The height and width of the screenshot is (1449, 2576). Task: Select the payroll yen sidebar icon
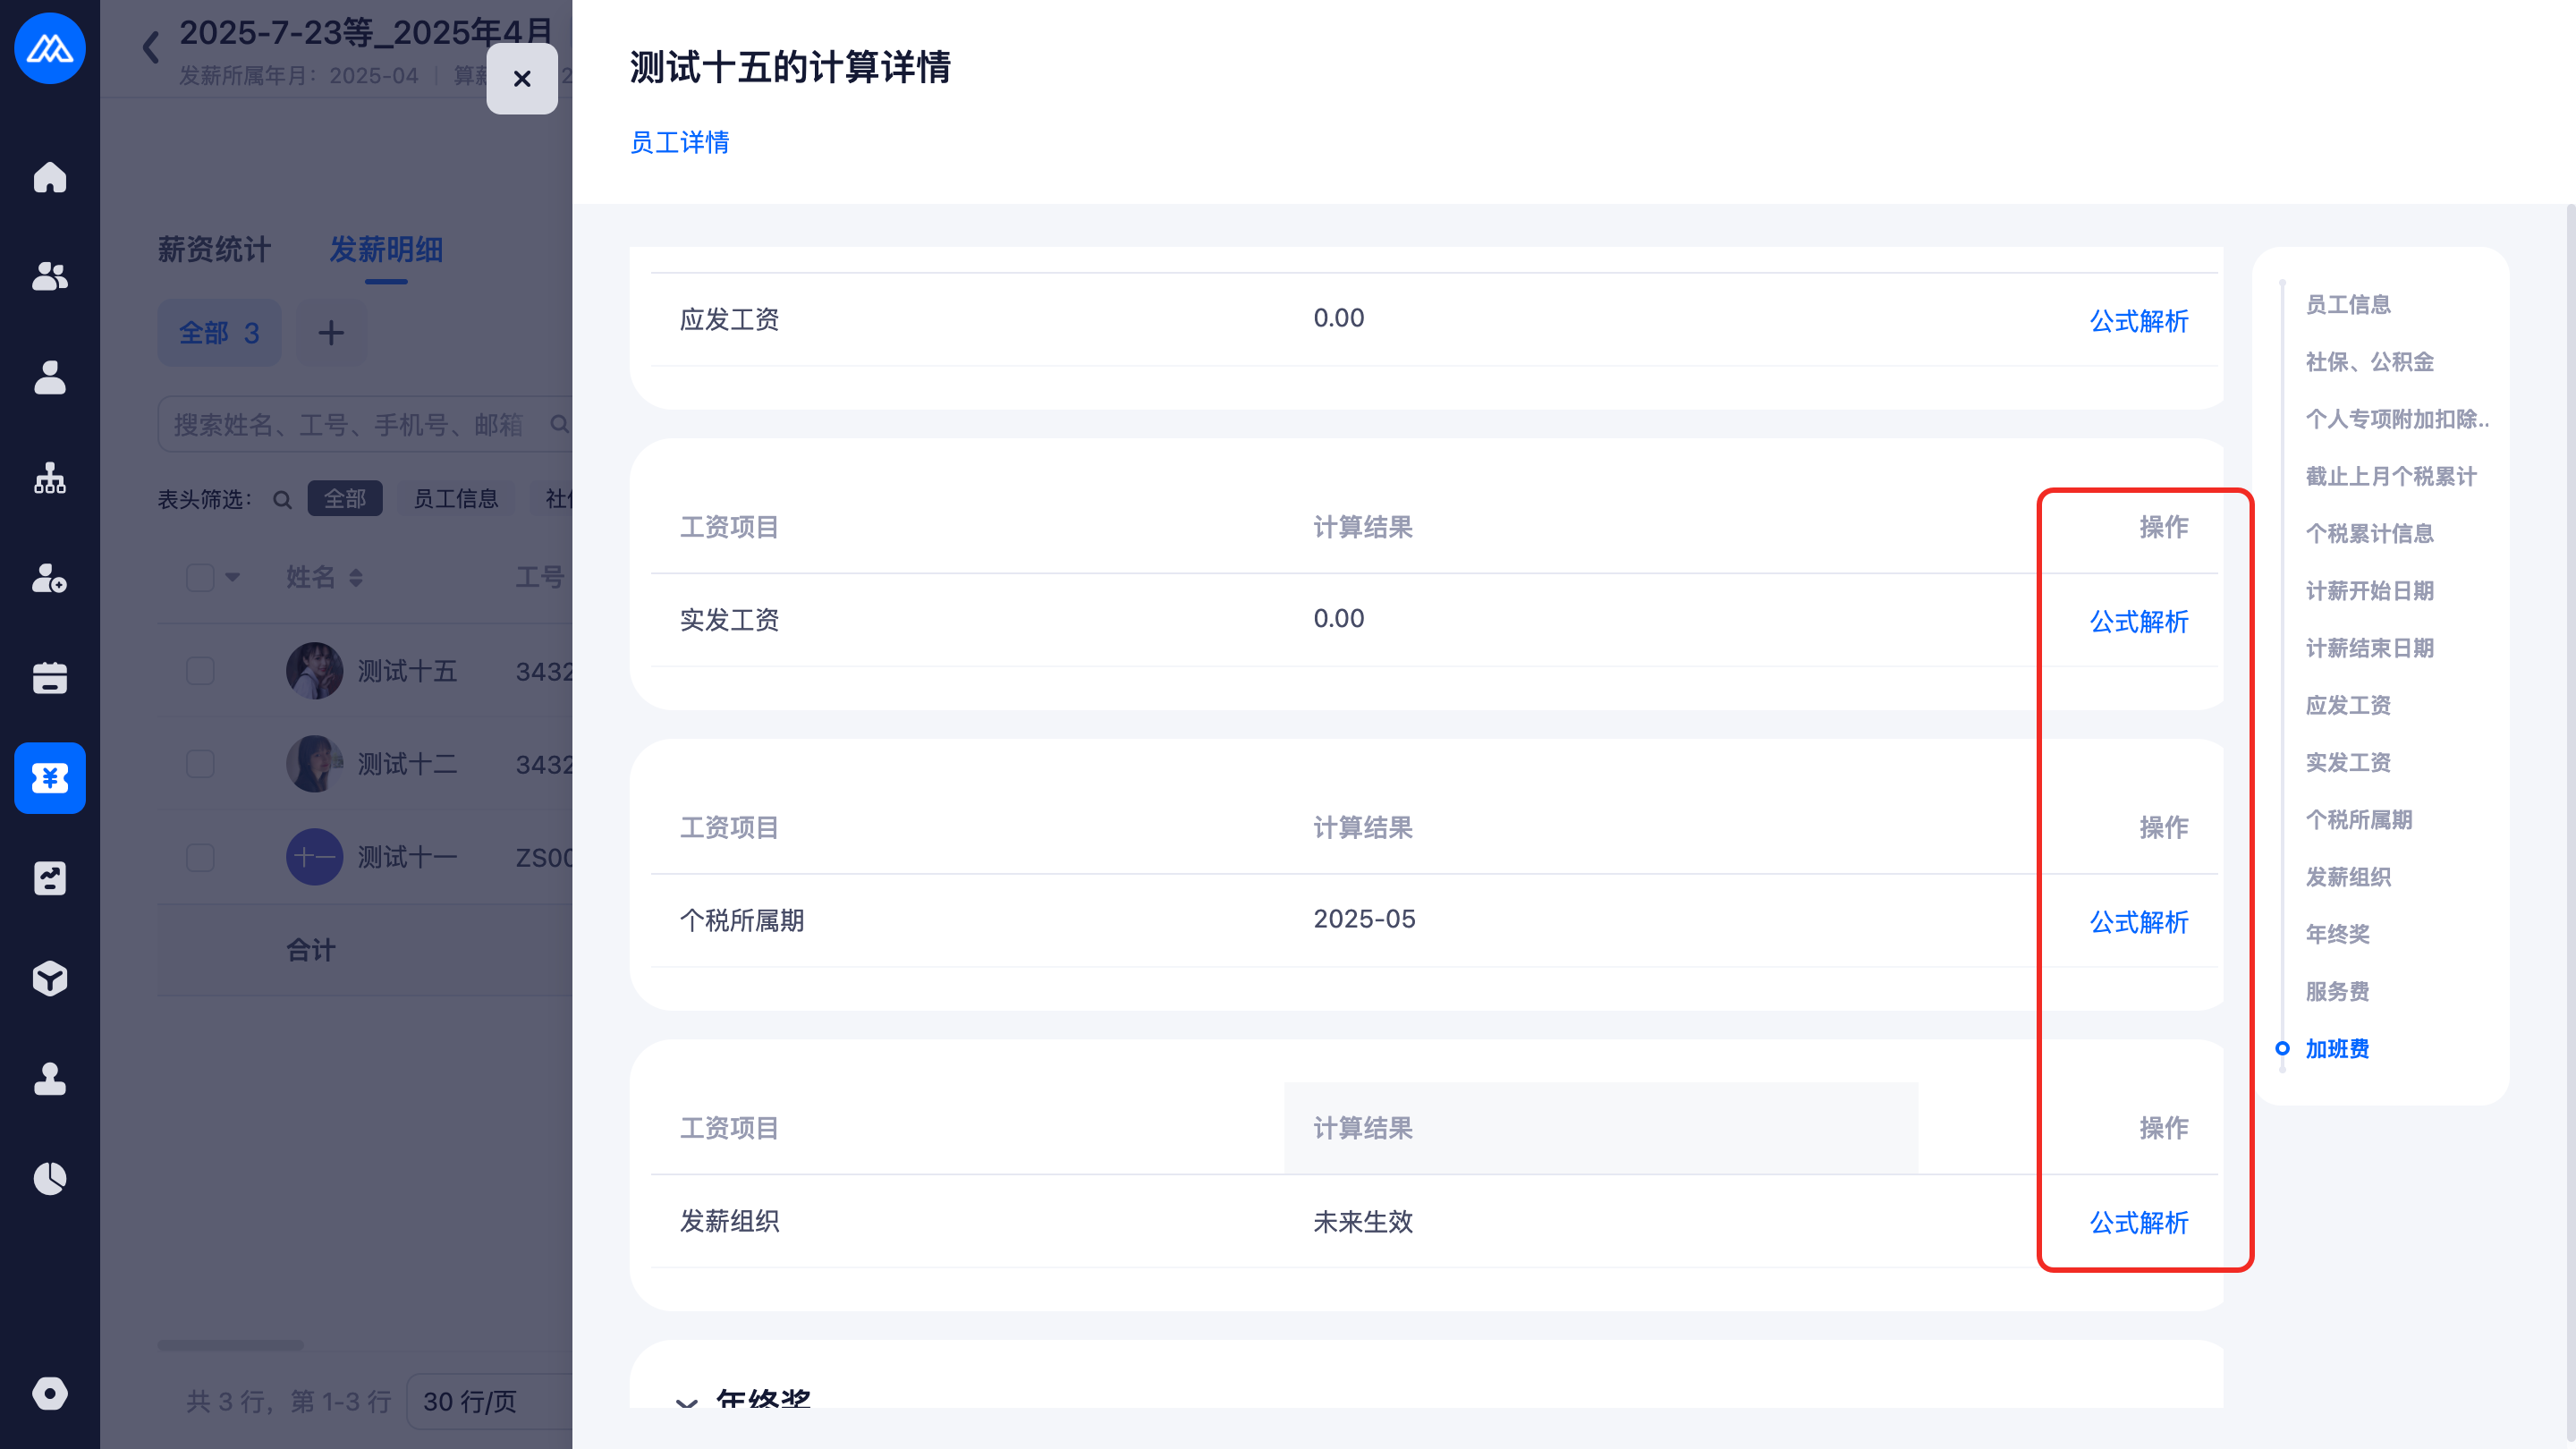tap(50, 778)
